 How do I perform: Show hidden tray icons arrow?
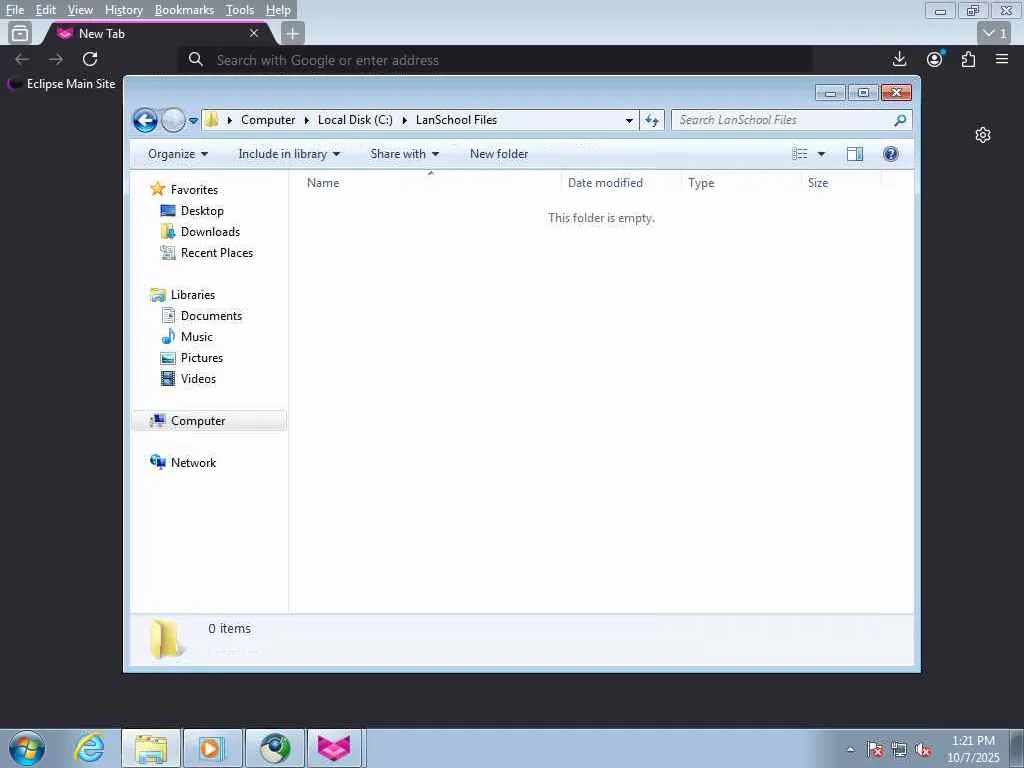850,749
